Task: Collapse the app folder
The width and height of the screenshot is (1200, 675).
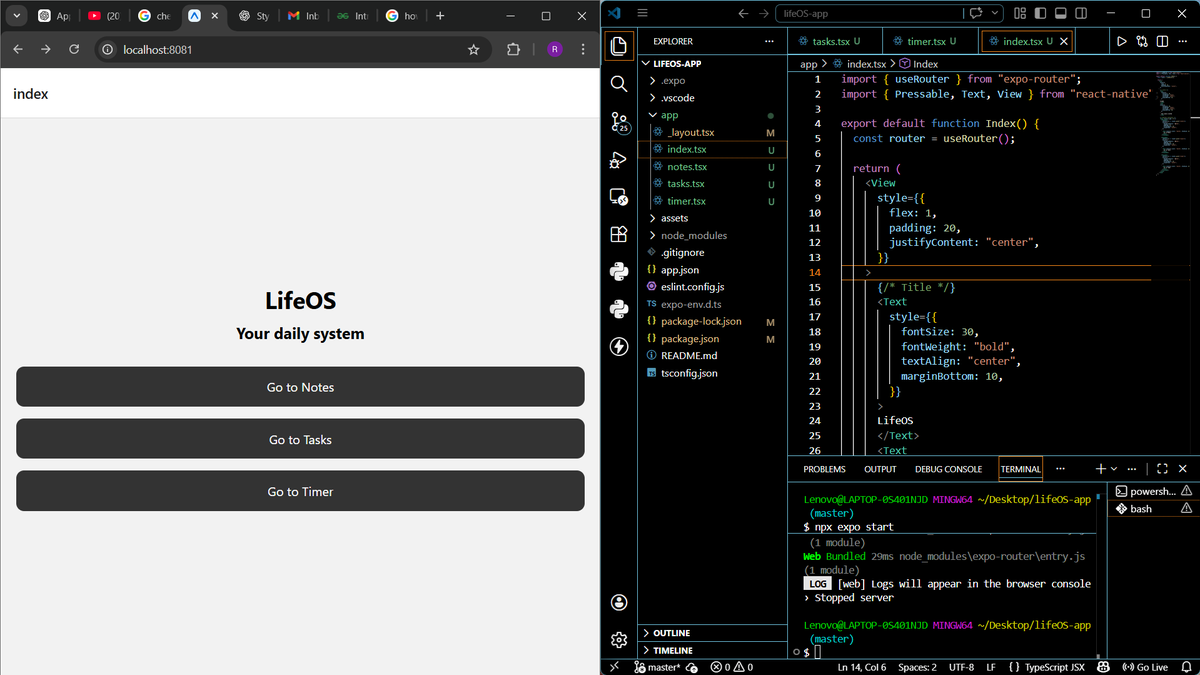Action: [669, 115]
